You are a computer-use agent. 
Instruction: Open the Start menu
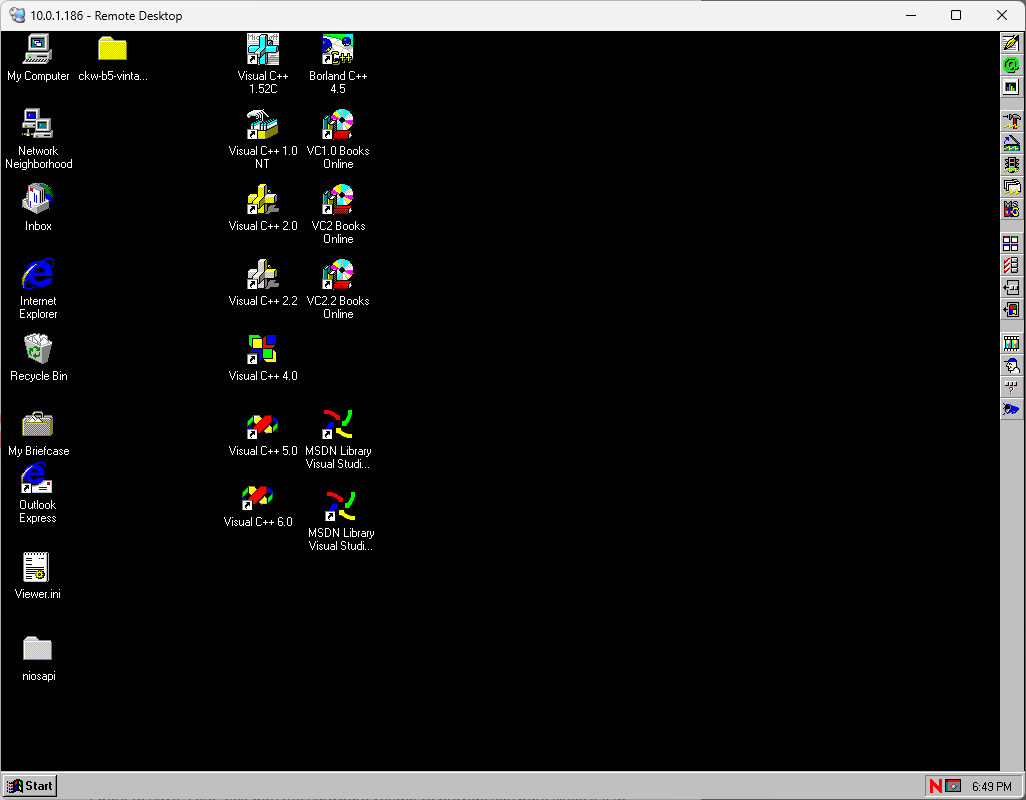(30, 786)
